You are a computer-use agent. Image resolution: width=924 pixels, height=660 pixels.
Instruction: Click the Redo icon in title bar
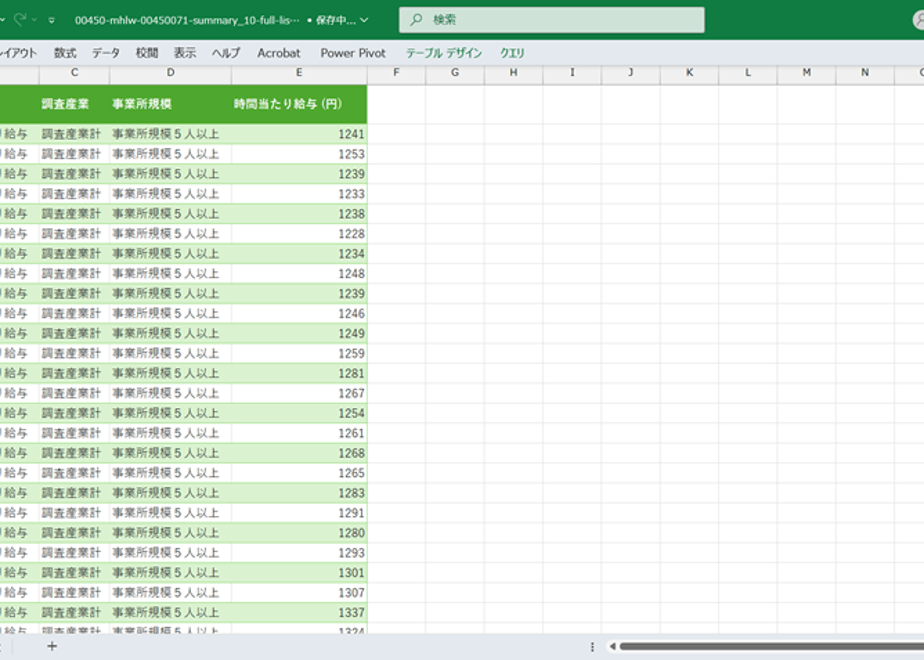click(x=19, y=19)
